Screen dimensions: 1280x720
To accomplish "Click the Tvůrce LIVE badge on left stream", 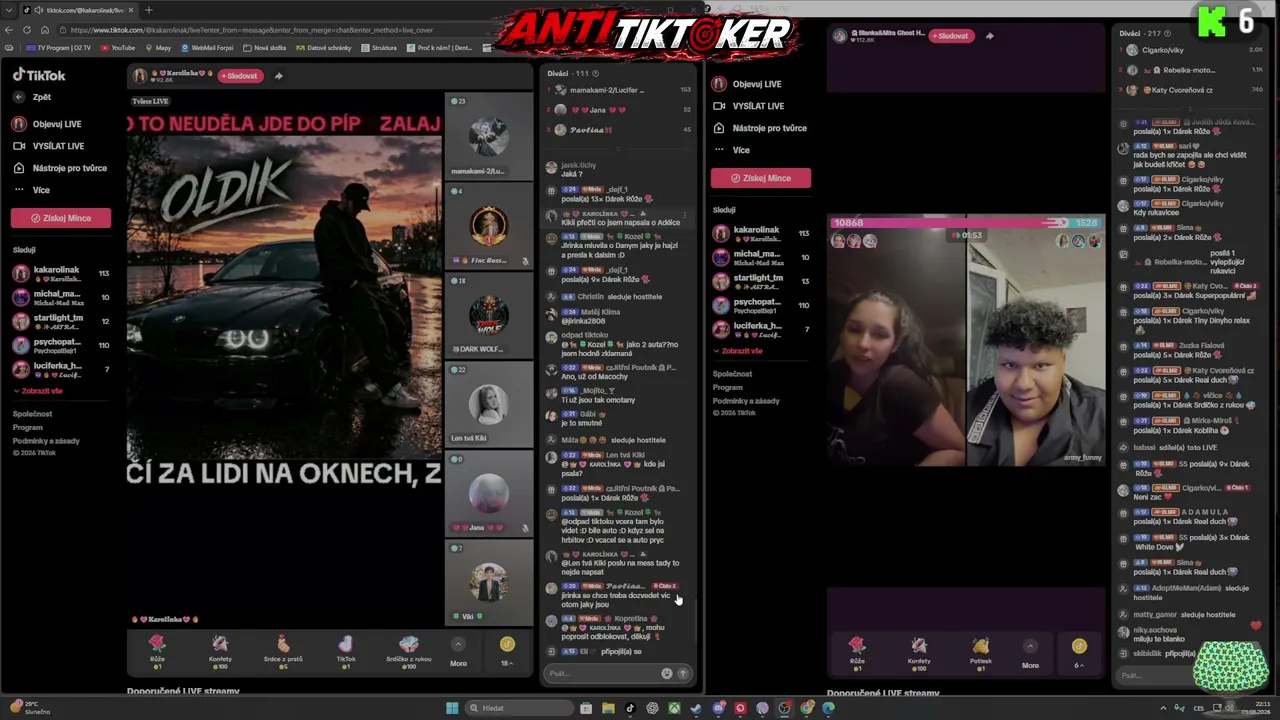I will (x=150, y=101).
